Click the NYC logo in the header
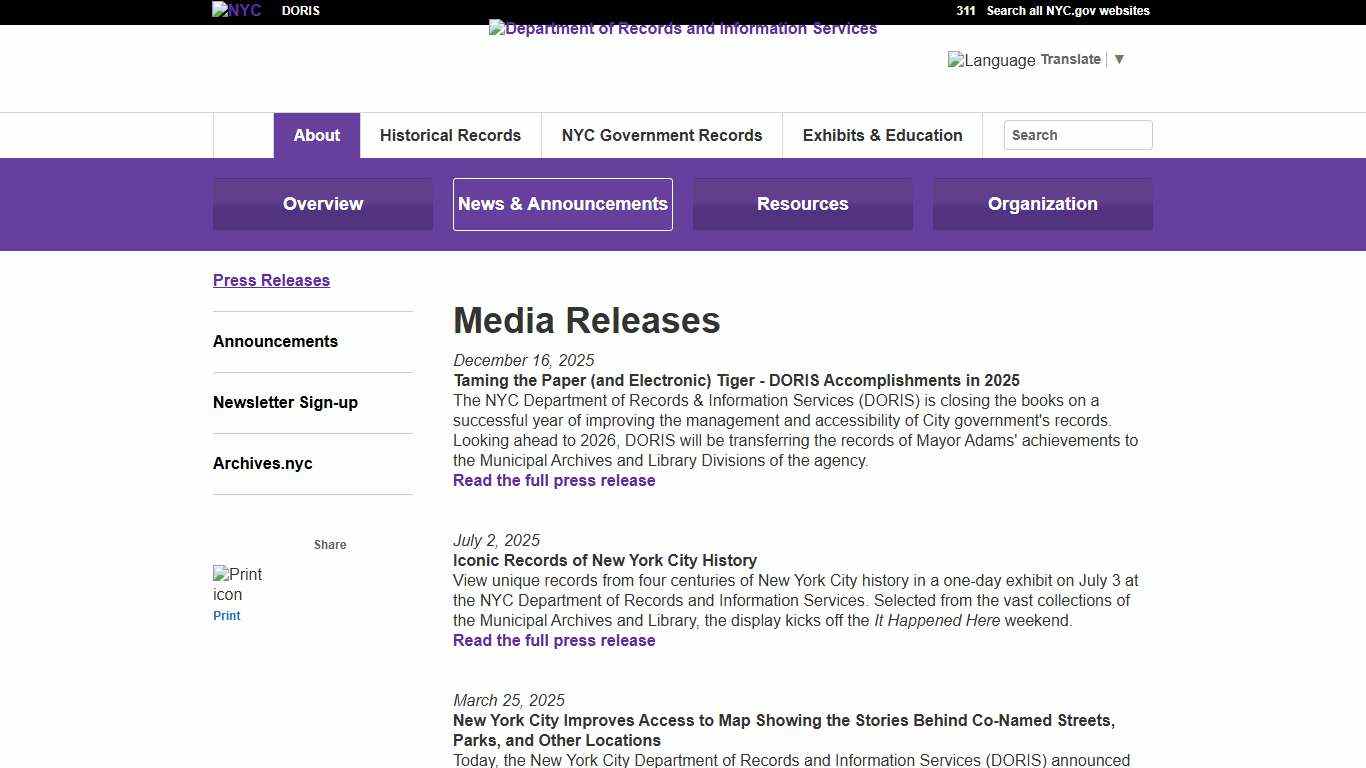This screenshot has width=1366, height=768. tap(236, 10)
